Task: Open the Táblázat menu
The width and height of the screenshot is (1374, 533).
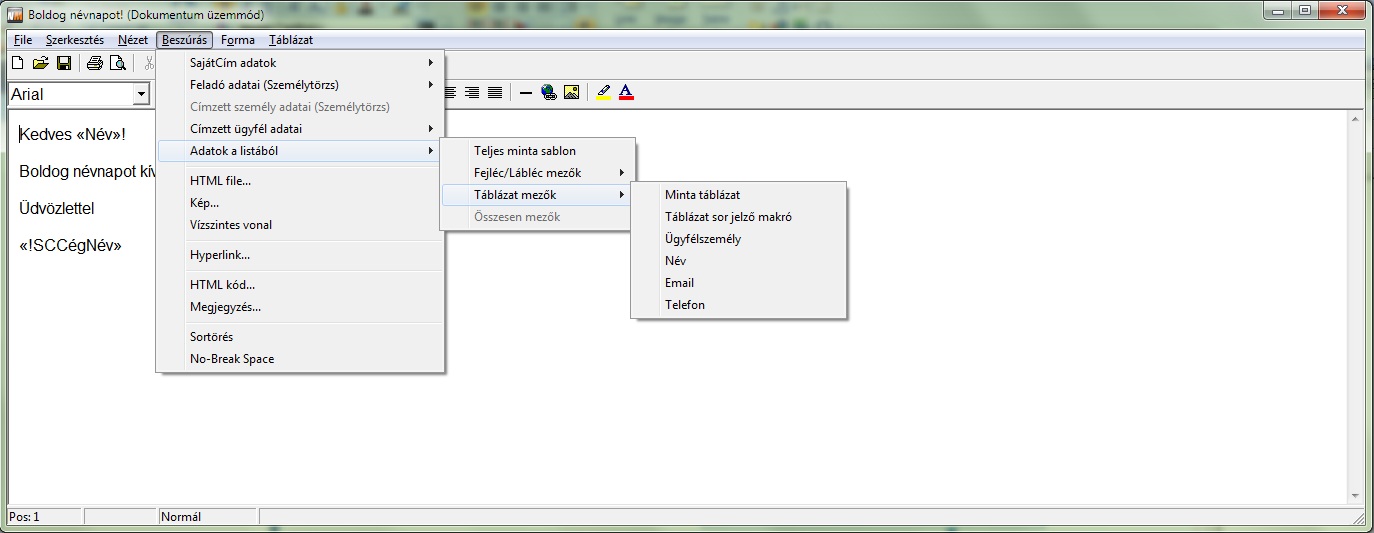Action: [x=291, y=40]
